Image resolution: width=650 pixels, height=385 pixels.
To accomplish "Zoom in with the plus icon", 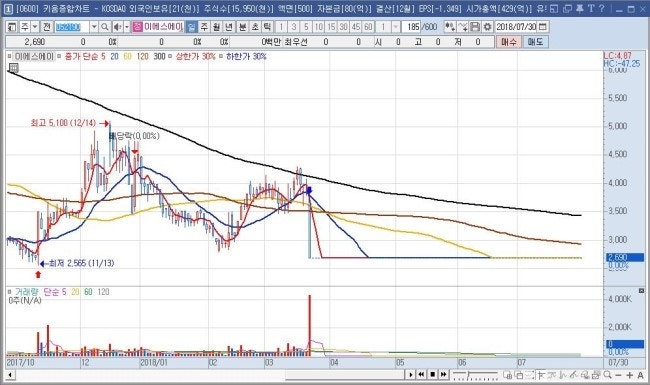I will coord(630,375).
